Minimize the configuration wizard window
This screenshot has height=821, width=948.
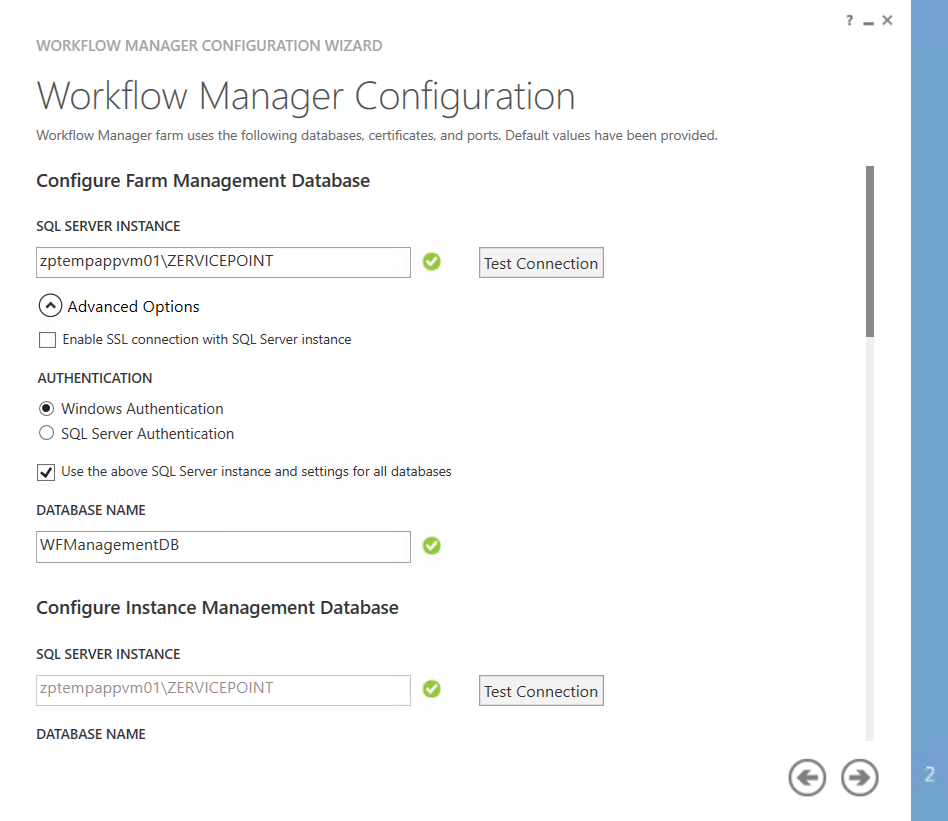pos(869,21)
